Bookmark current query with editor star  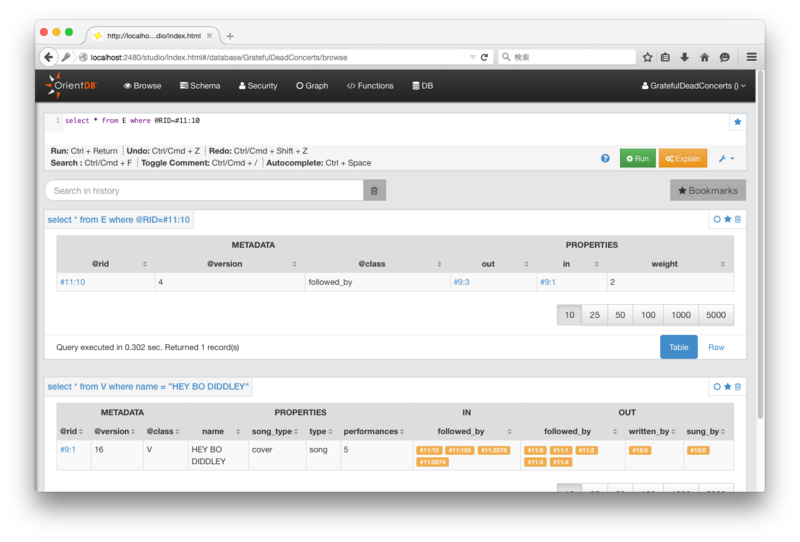point(737,121)
